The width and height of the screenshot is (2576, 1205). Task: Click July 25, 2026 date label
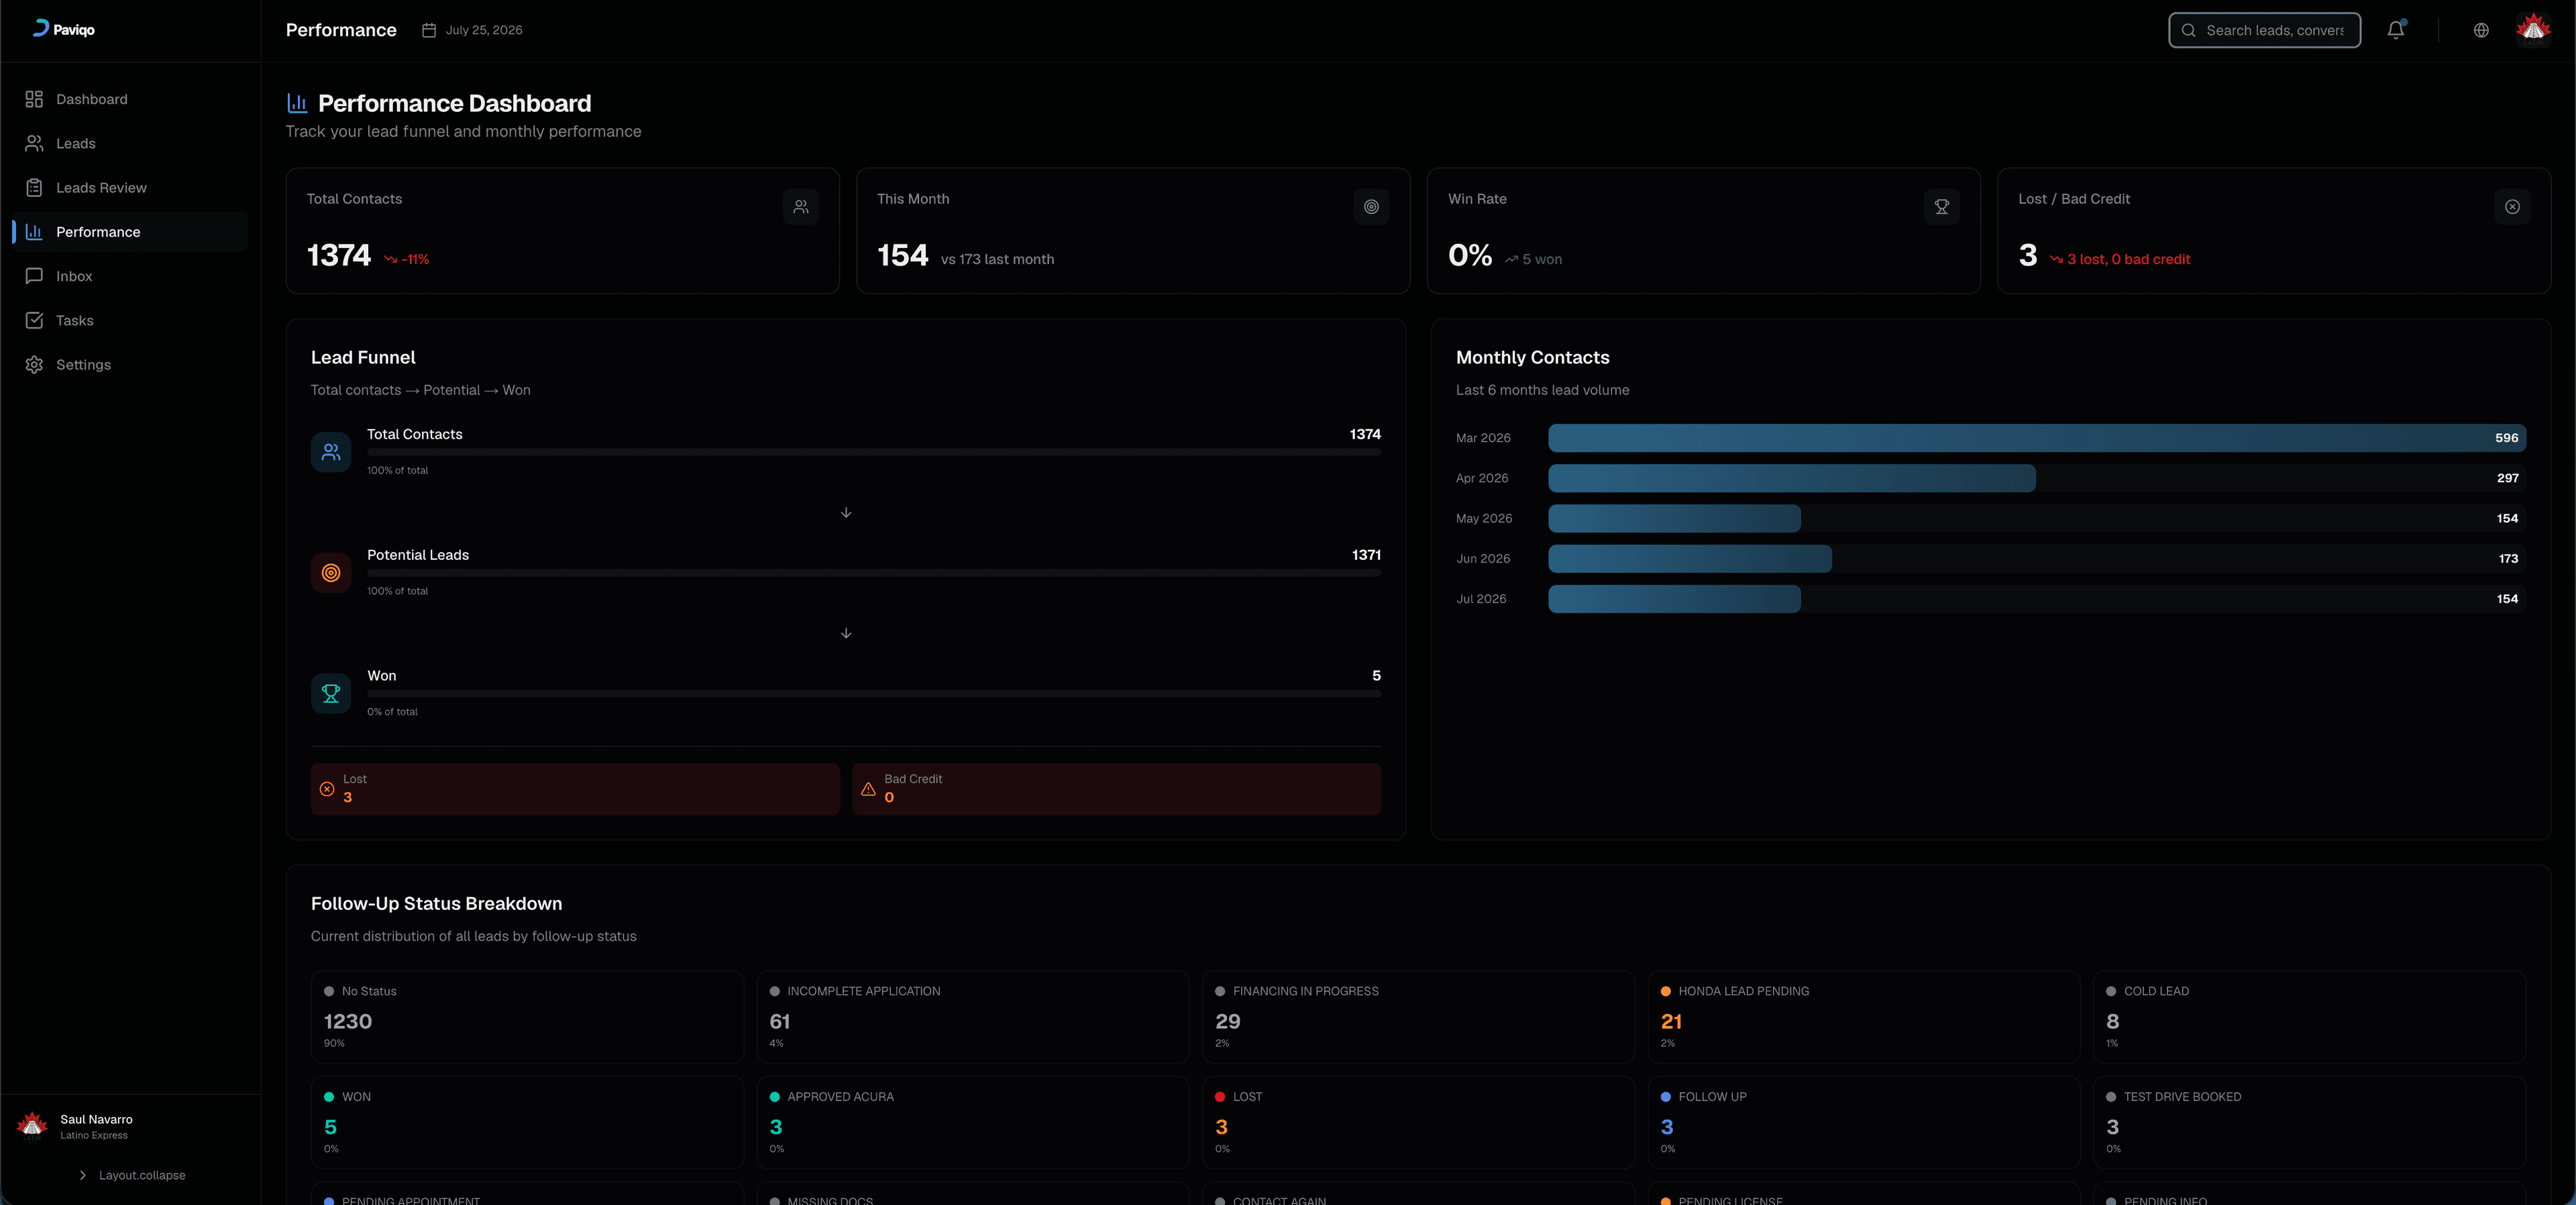coord(484,30)
